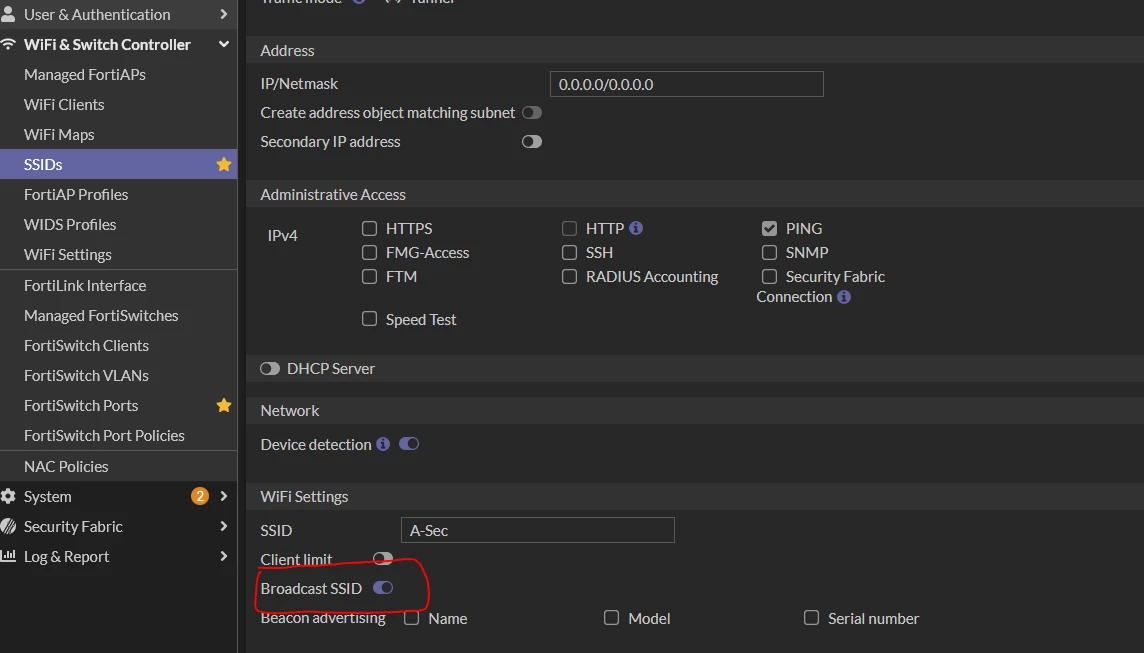Toggle Create address object matching subnet
This screenshot has height=653, width=1144.
click(x=532, y=112)
